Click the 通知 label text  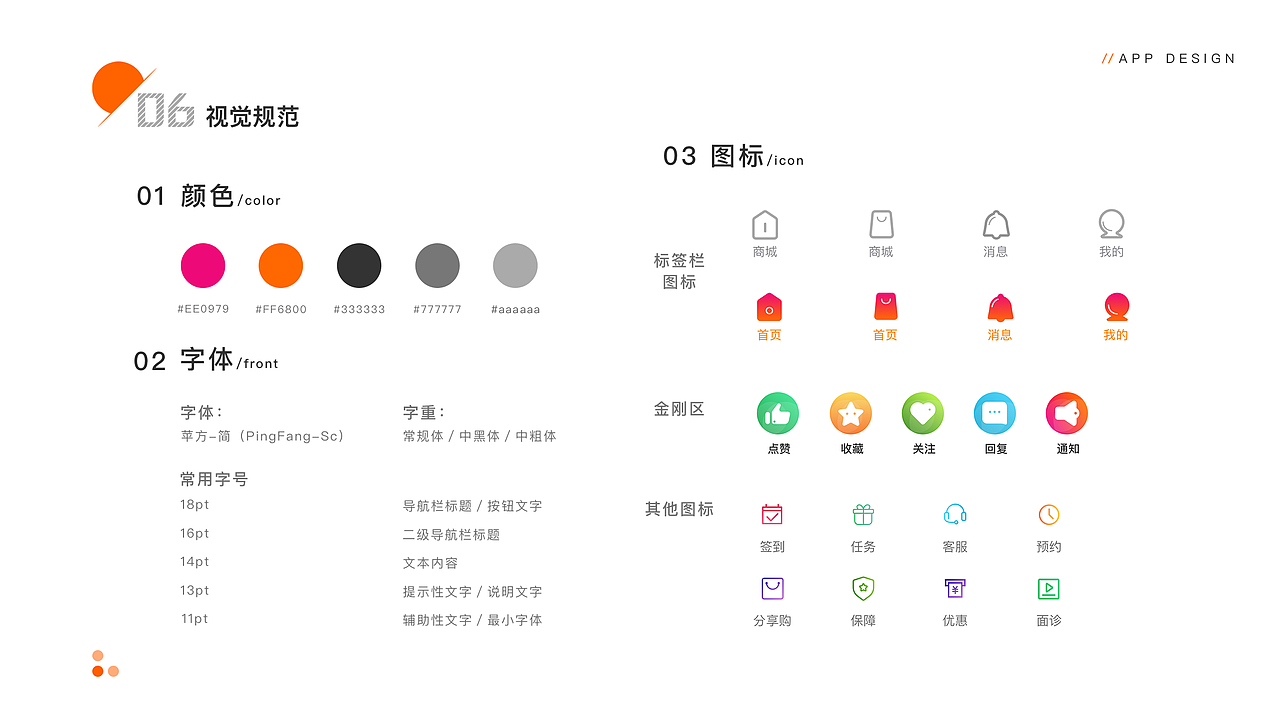point(1068,449)
